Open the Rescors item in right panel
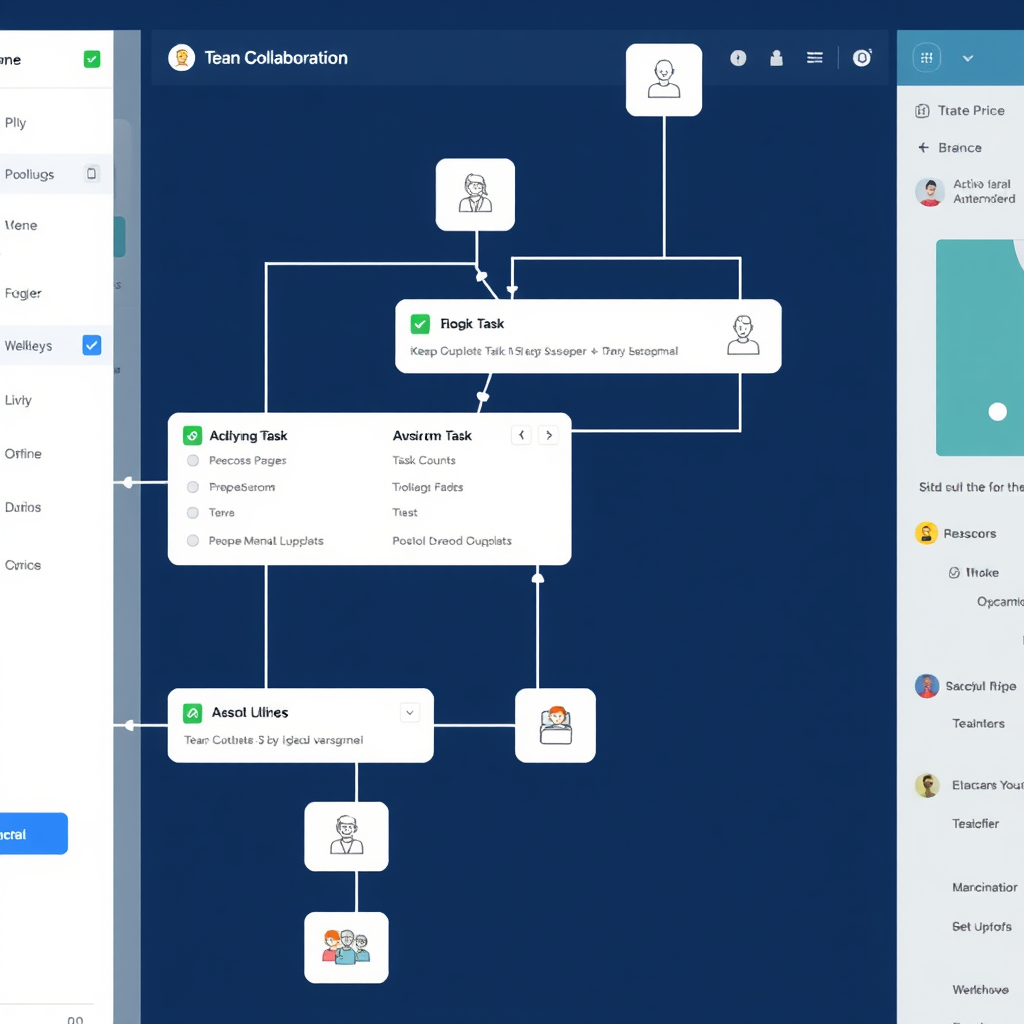Viewport: 1024px width, 1024px height. tap(969, 534)
